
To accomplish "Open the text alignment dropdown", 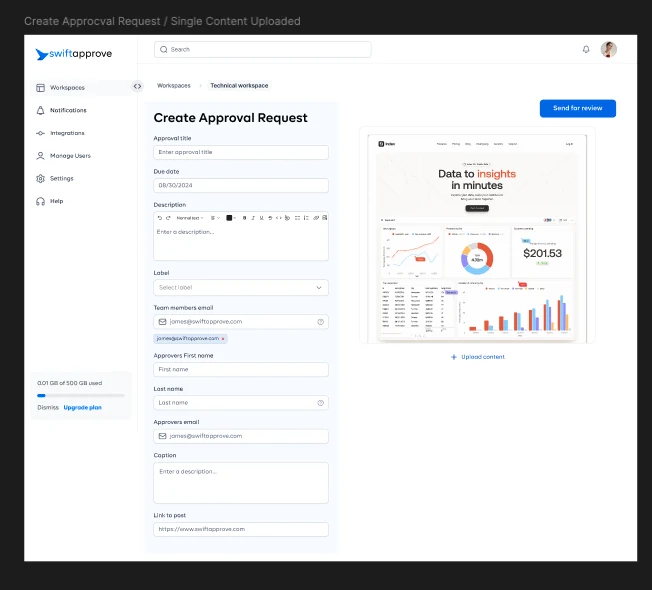I will pyautogui.click(x=215, y=218).
